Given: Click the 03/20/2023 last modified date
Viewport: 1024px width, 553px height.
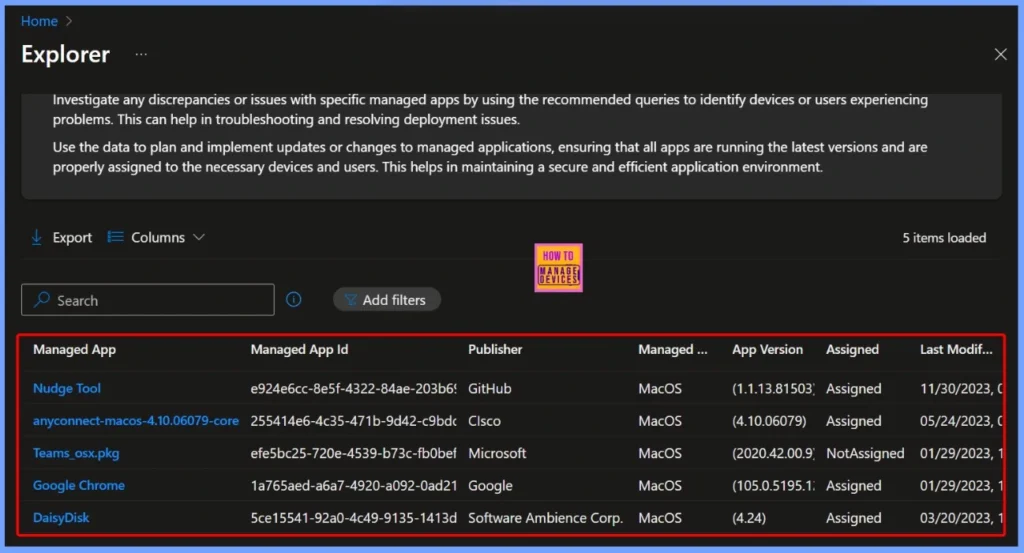Looking at the screenshot, I should coord(961,518).
